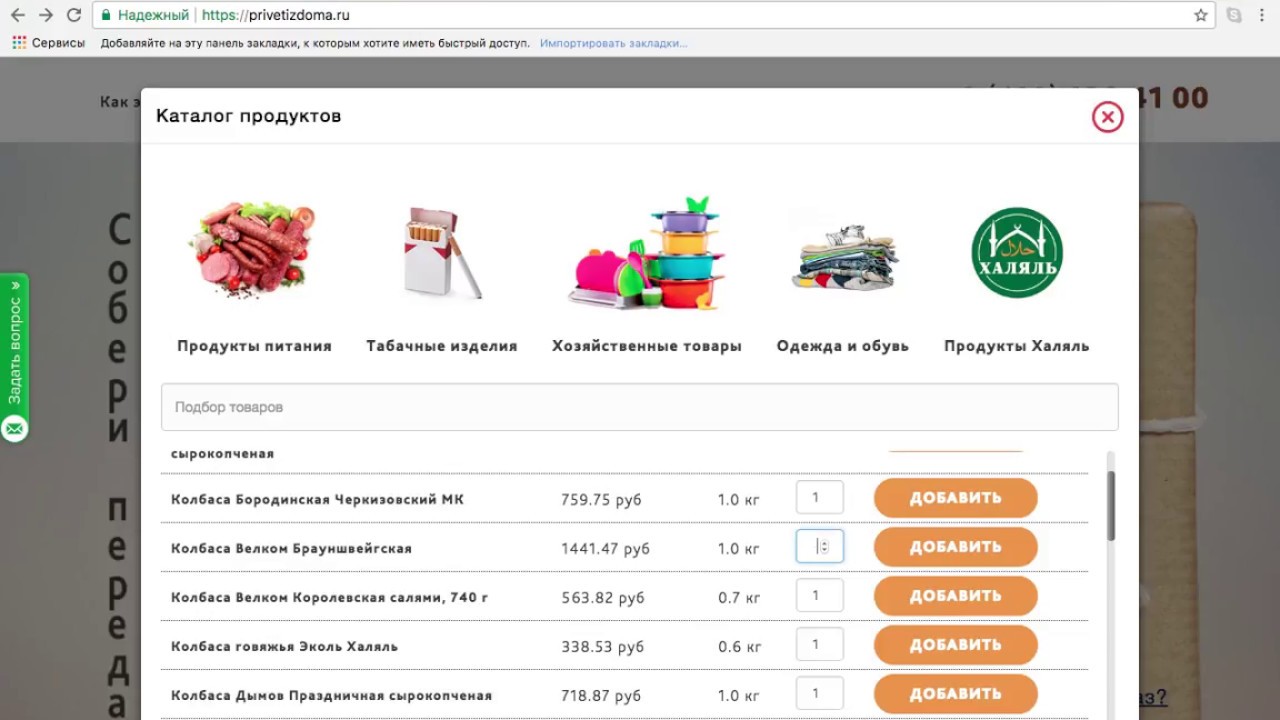Click the 718.87 руб price

coord(602,695)
